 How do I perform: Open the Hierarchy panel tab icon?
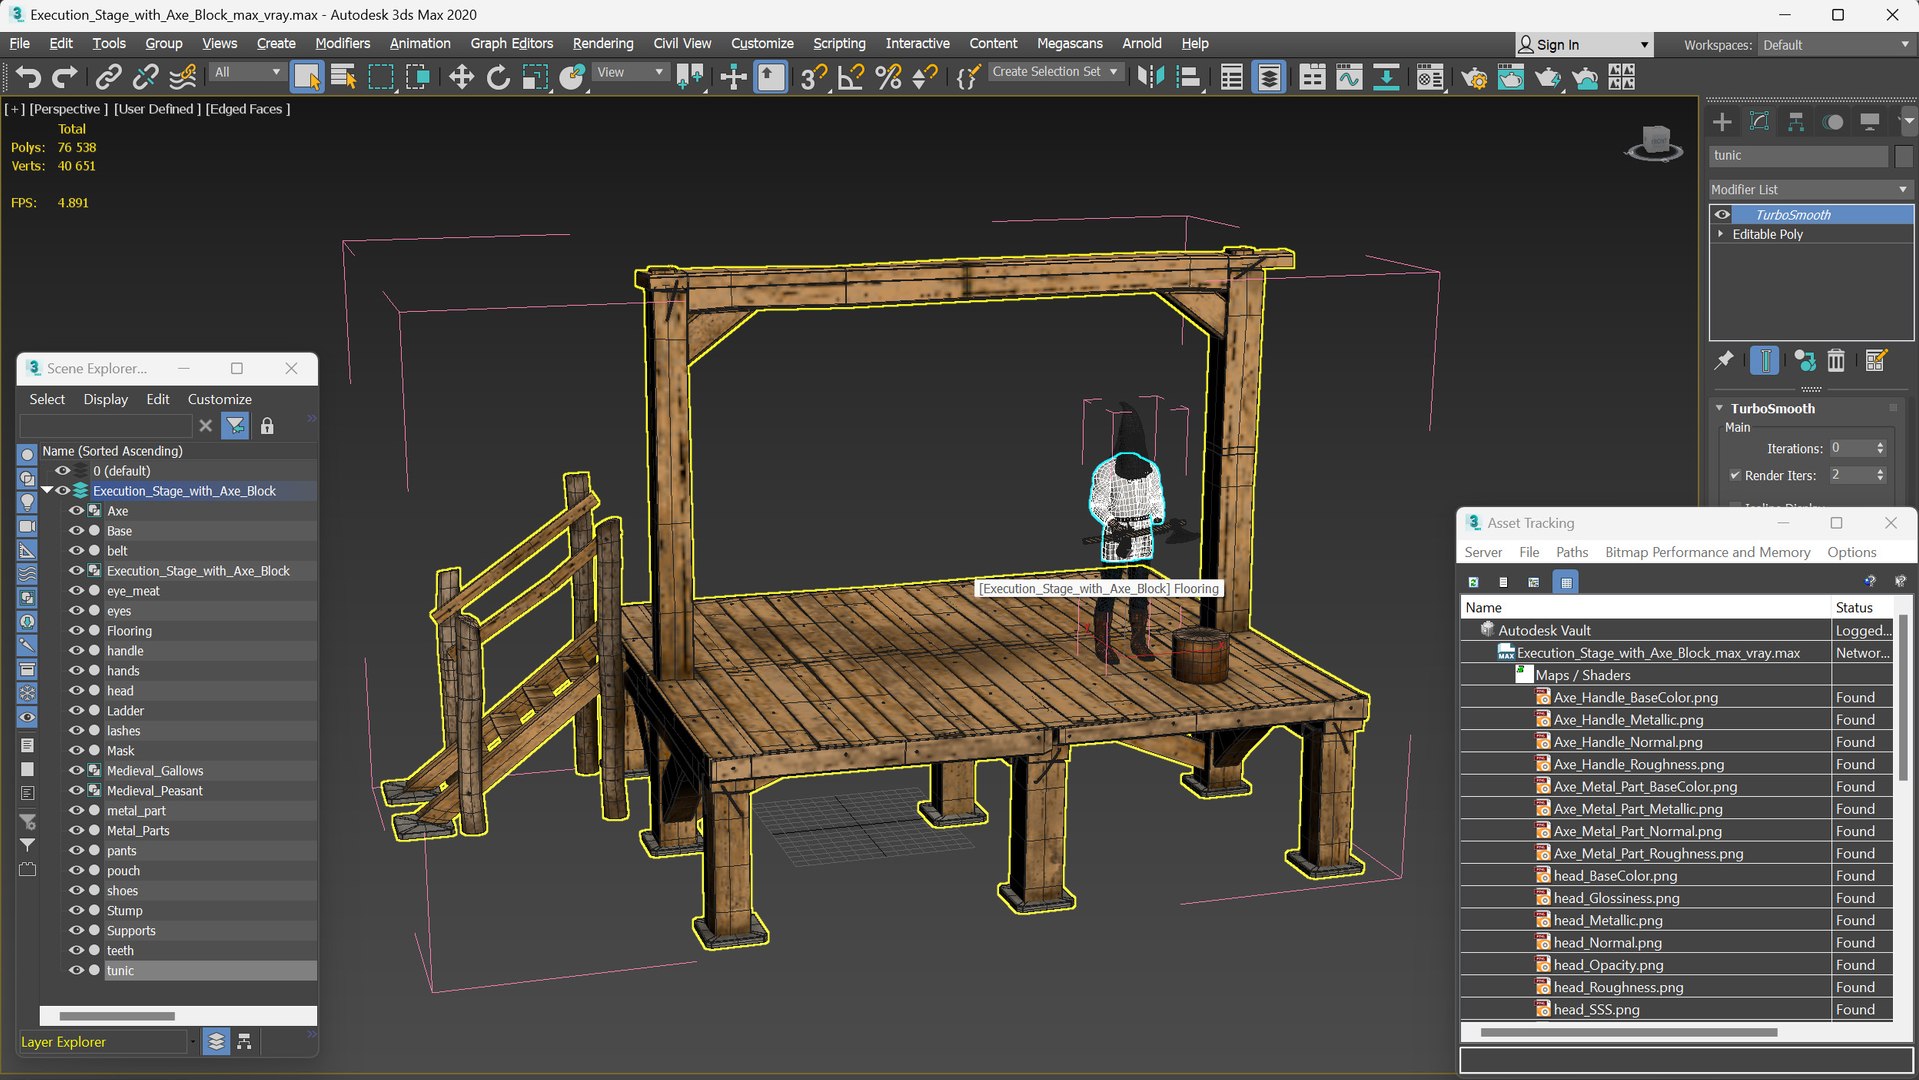click(1796, 122)
